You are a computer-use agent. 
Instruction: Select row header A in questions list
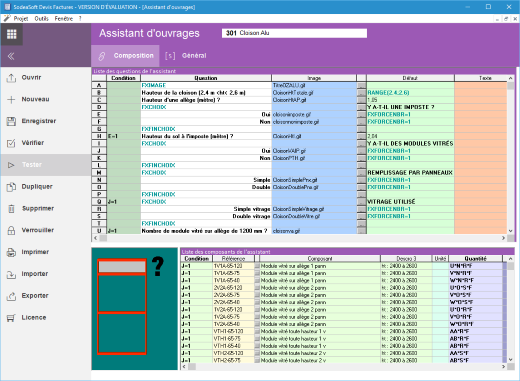(99, 86)
